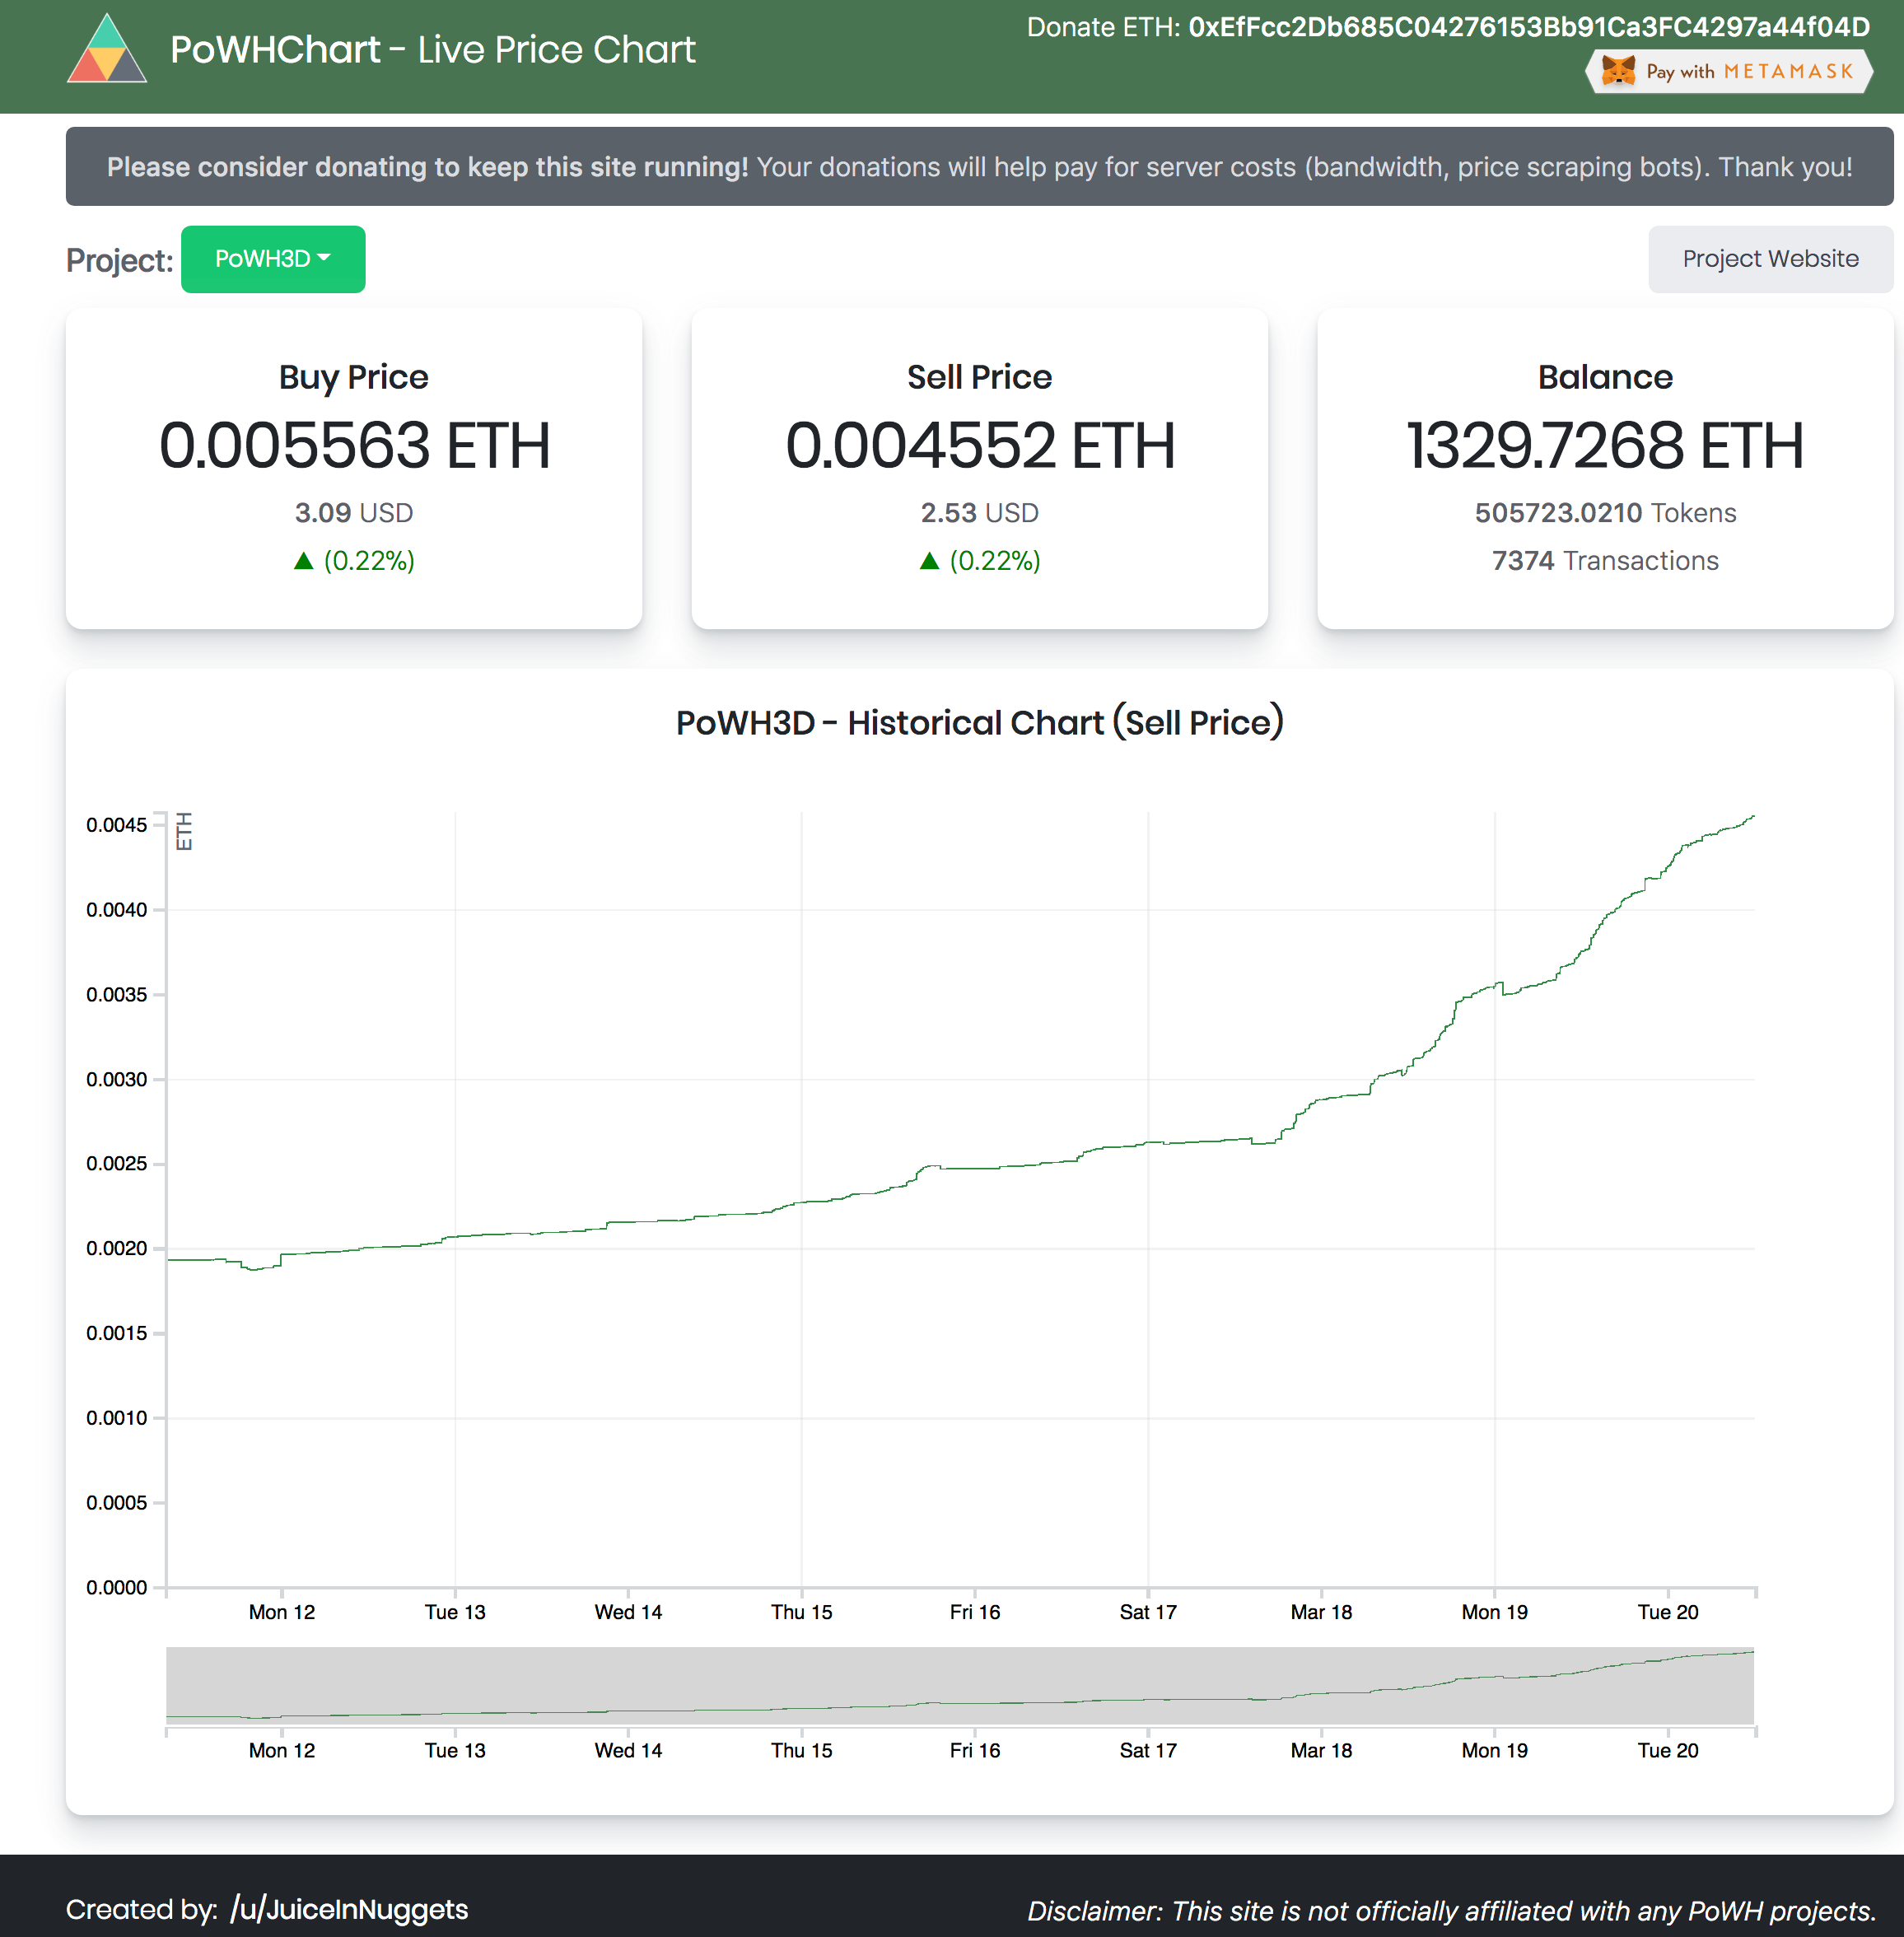Click the Historical Chart (Sell Price) heading

point(979,722)
